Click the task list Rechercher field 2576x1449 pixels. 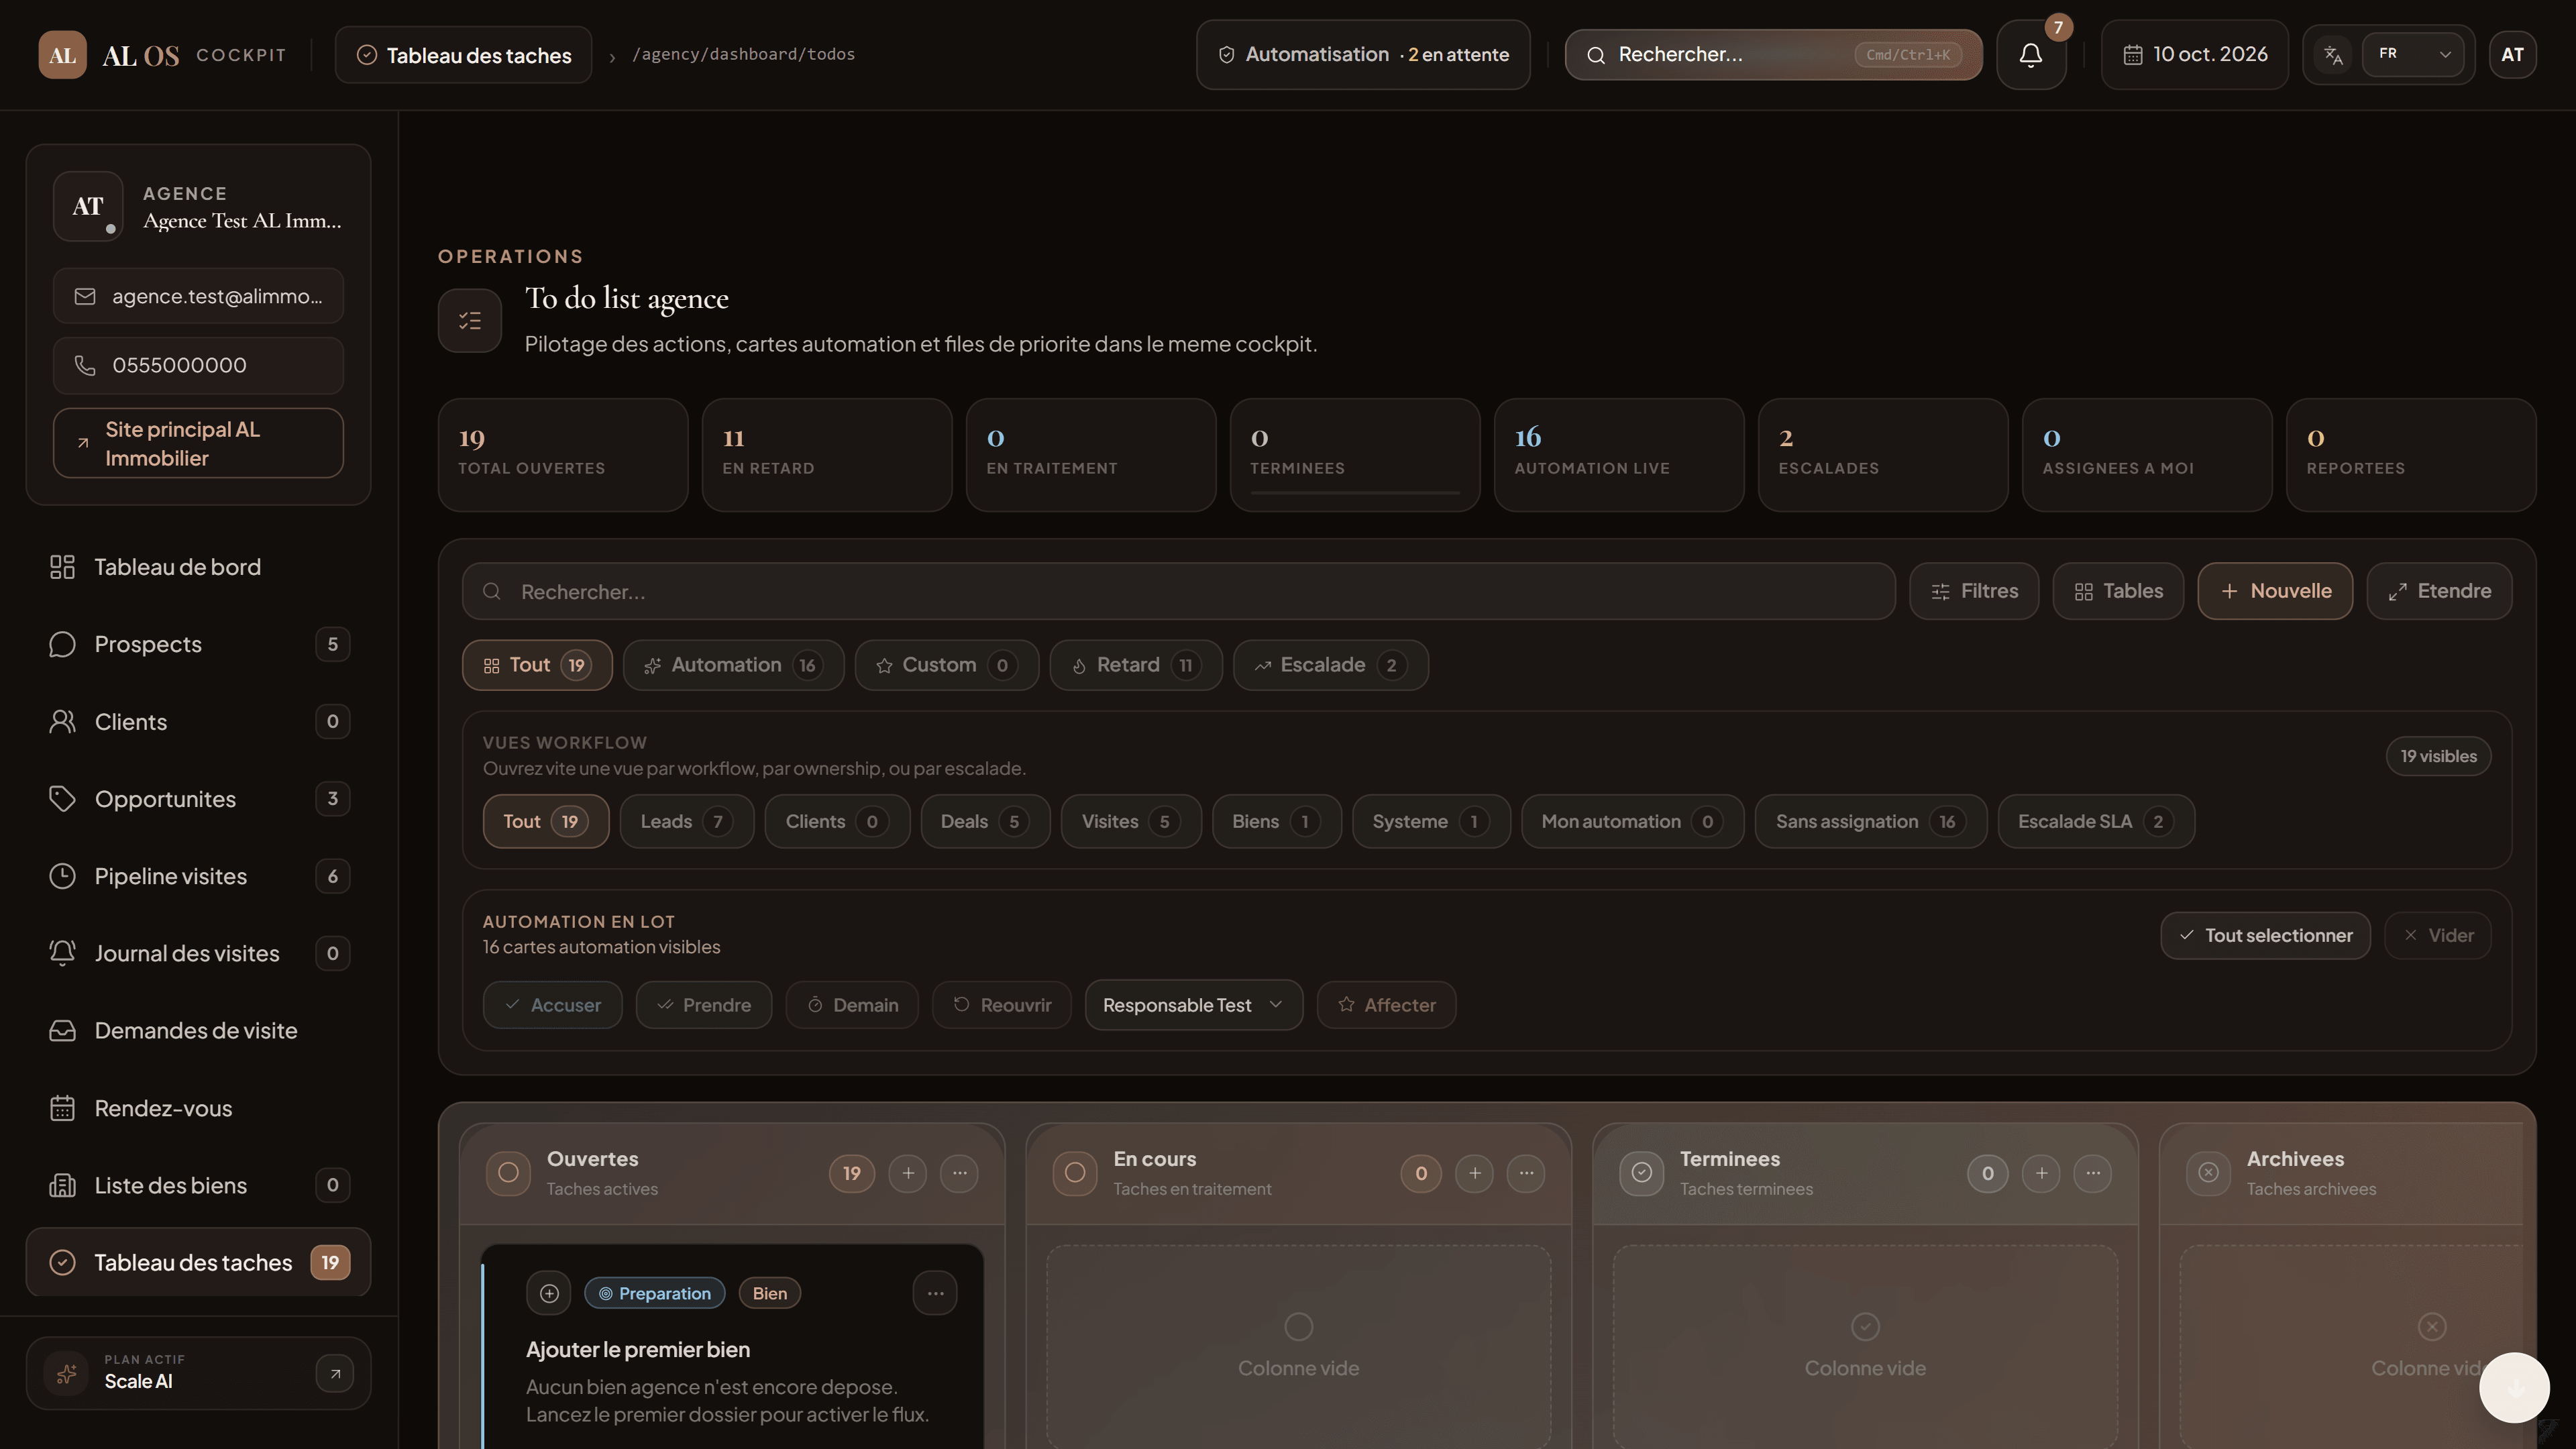pyautogui.click(x=1178, y=591)
